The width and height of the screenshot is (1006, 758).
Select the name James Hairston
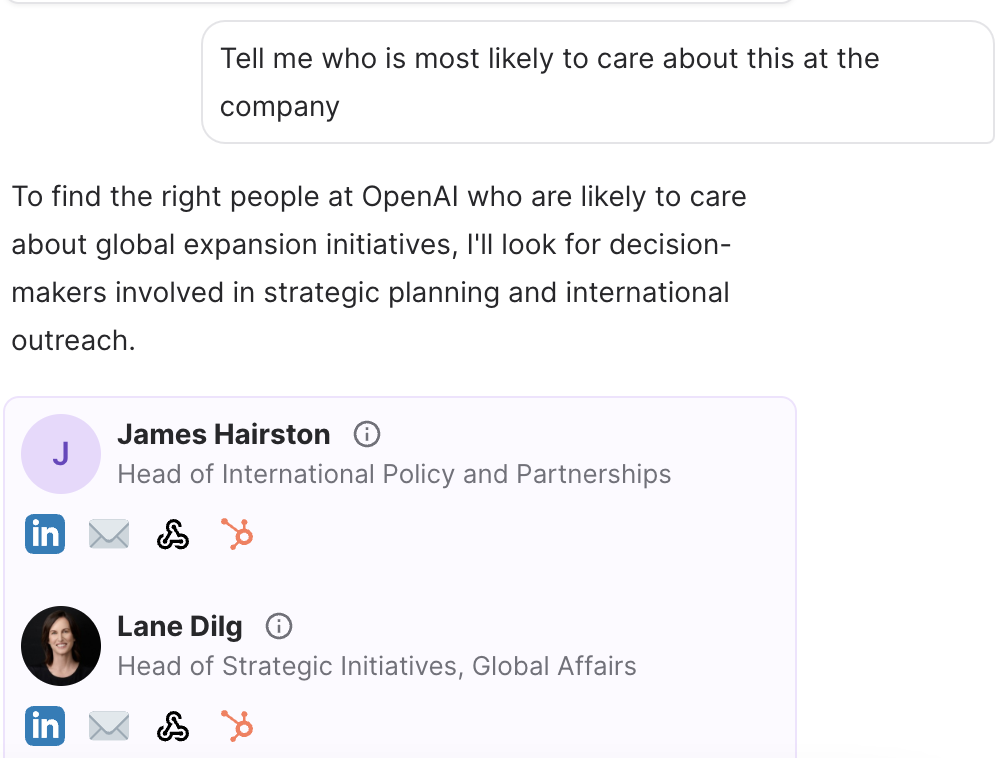pyautogui.click(x=224, y=435)
